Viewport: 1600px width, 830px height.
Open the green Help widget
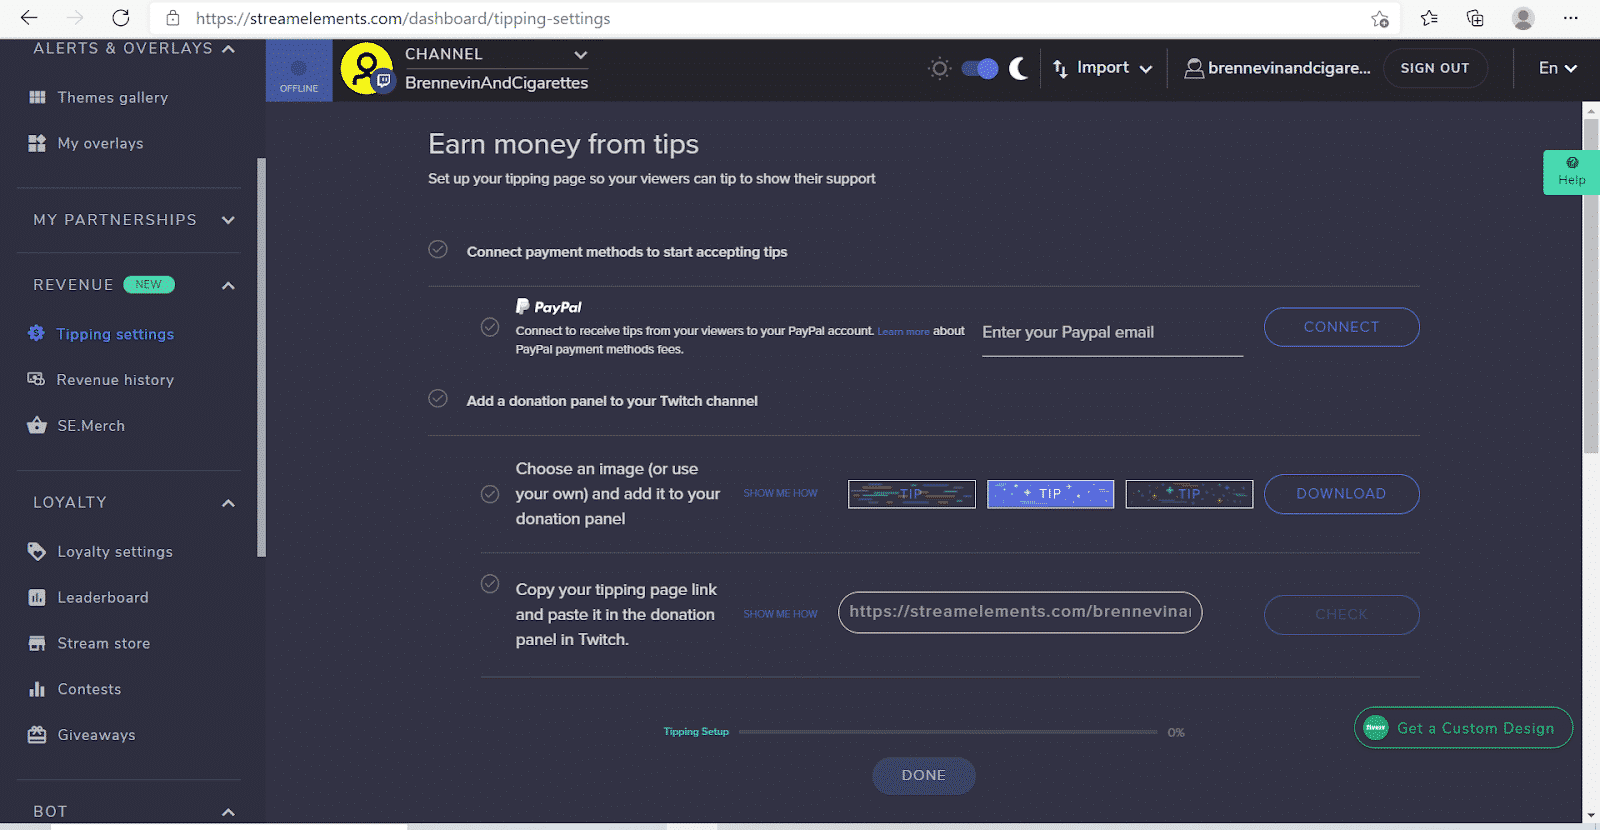tap(1571, 172)
